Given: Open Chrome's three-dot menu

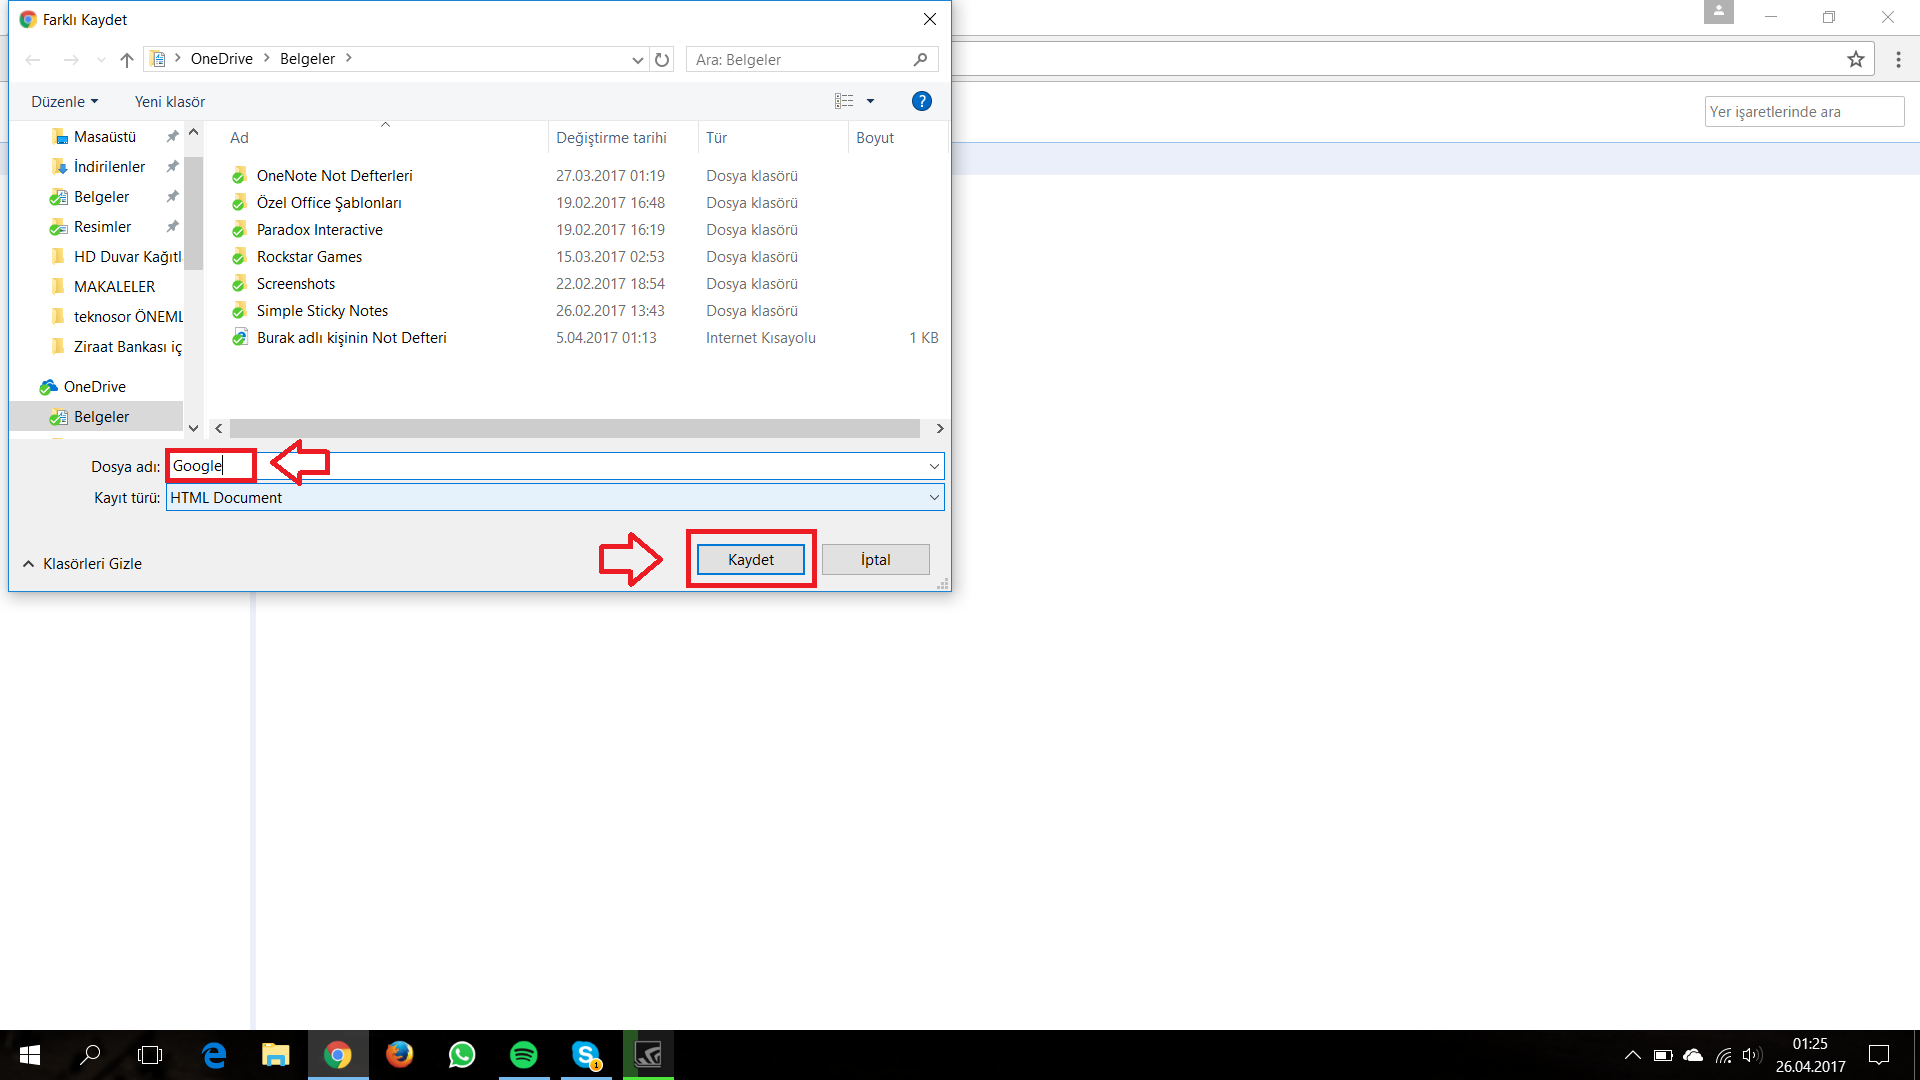Looking at the screenshot, I should pyautogui.click(x=1898, y=60).
